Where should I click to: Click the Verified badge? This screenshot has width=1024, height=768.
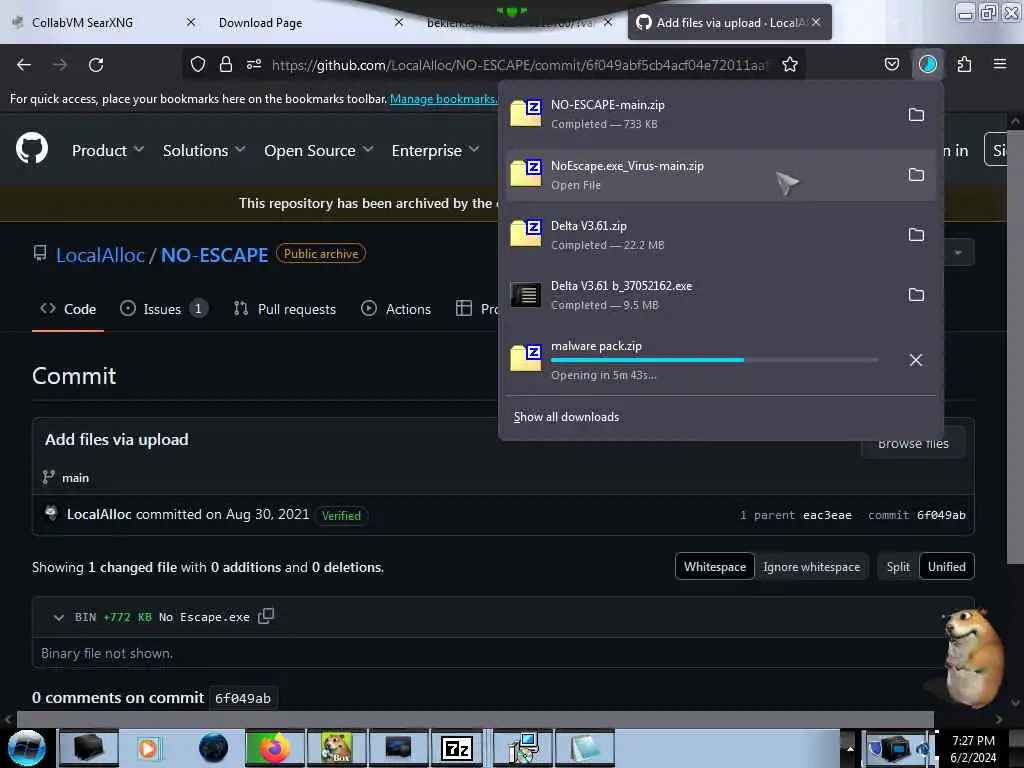pyautogui.click(x=341, y=515)
